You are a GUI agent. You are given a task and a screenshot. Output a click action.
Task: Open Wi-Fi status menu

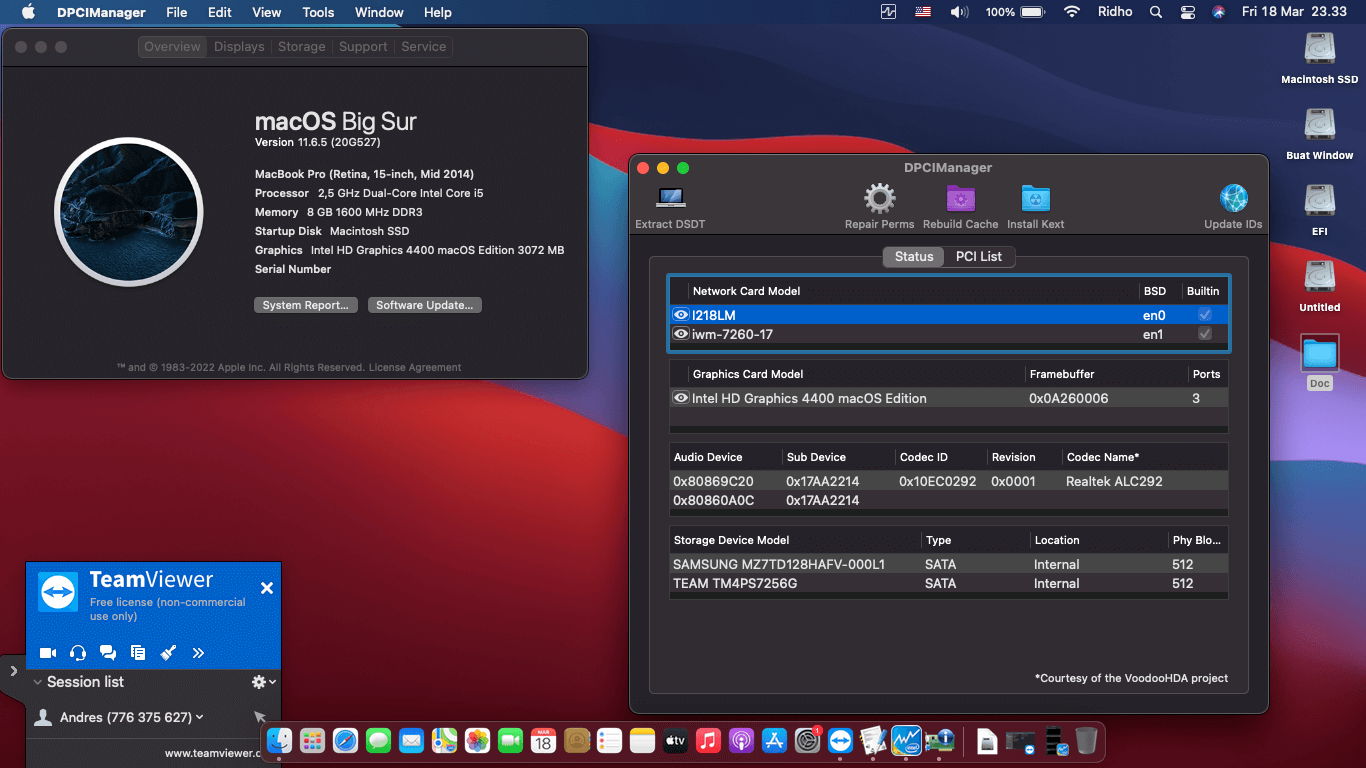pyautogui.click(x=1072, y=12)
